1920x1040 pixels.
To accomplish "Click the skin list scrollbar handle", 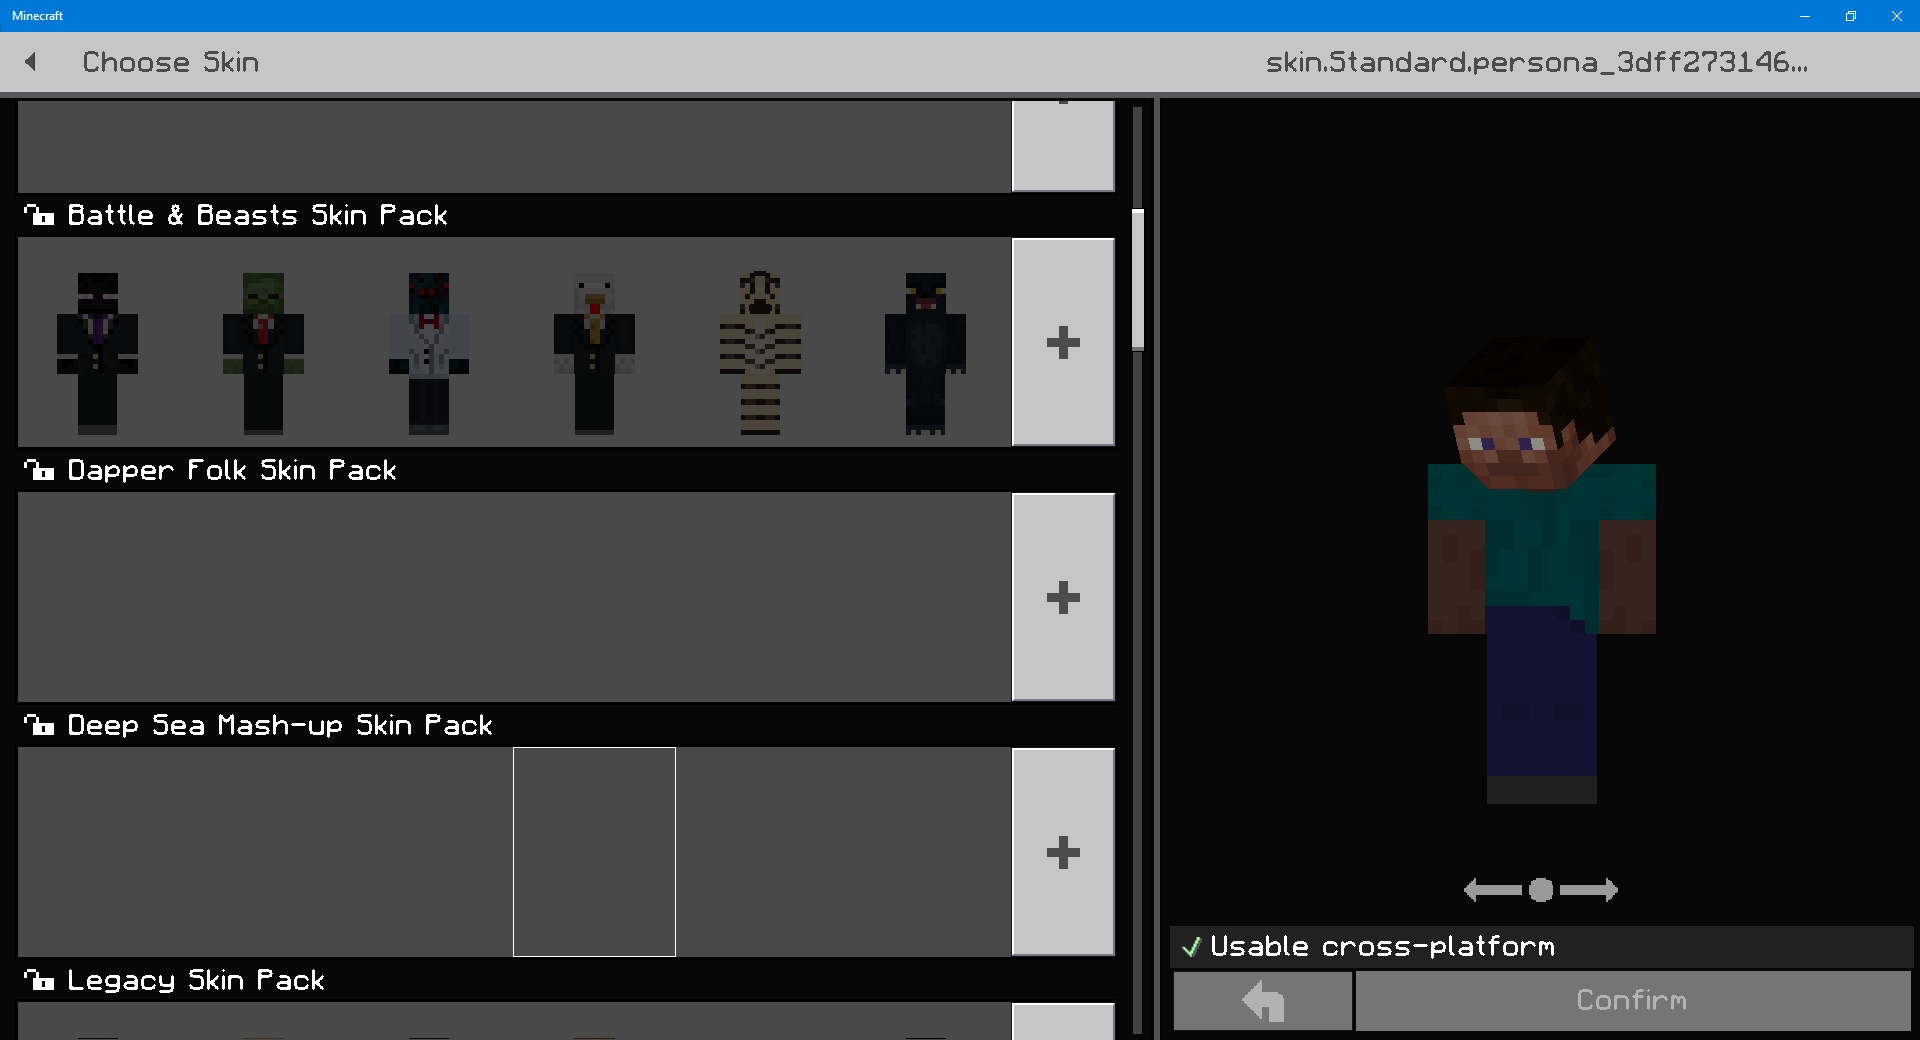I will [1138, 280].
